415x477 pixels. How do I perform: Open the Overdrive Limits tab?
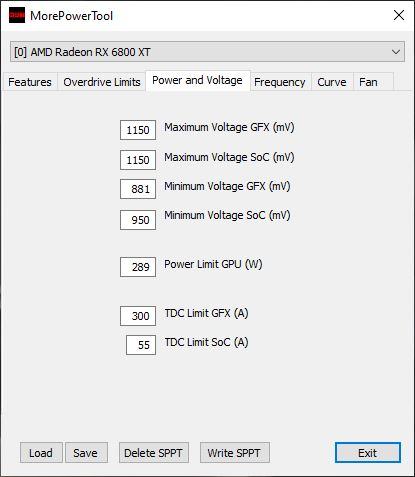(x=102, y=82)
